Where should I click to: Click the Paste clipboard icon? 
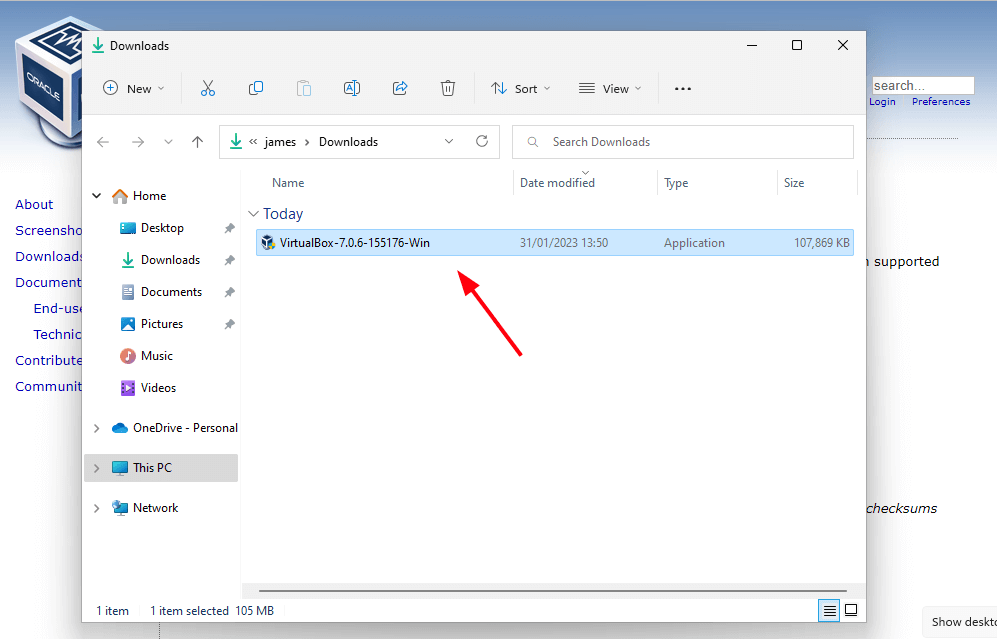(x=304, y=88)
